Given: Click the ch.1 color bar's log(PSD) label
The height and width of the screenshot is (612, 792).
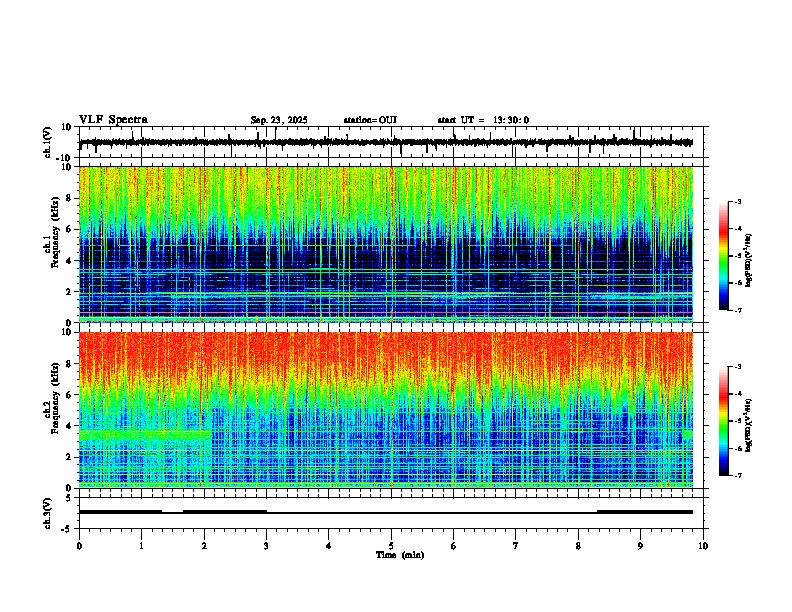Looking at the screenshot, I should [748, 260].
